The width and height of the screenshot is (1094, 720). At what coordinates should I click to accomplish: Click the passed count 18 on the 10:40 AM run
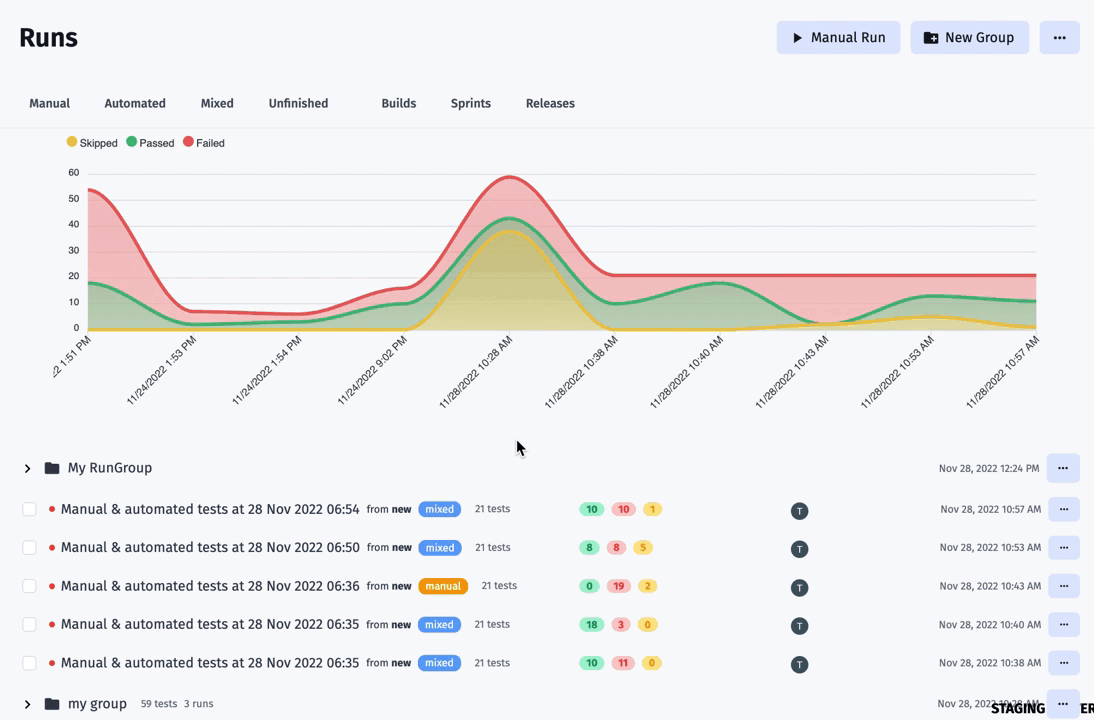[592, 624]
